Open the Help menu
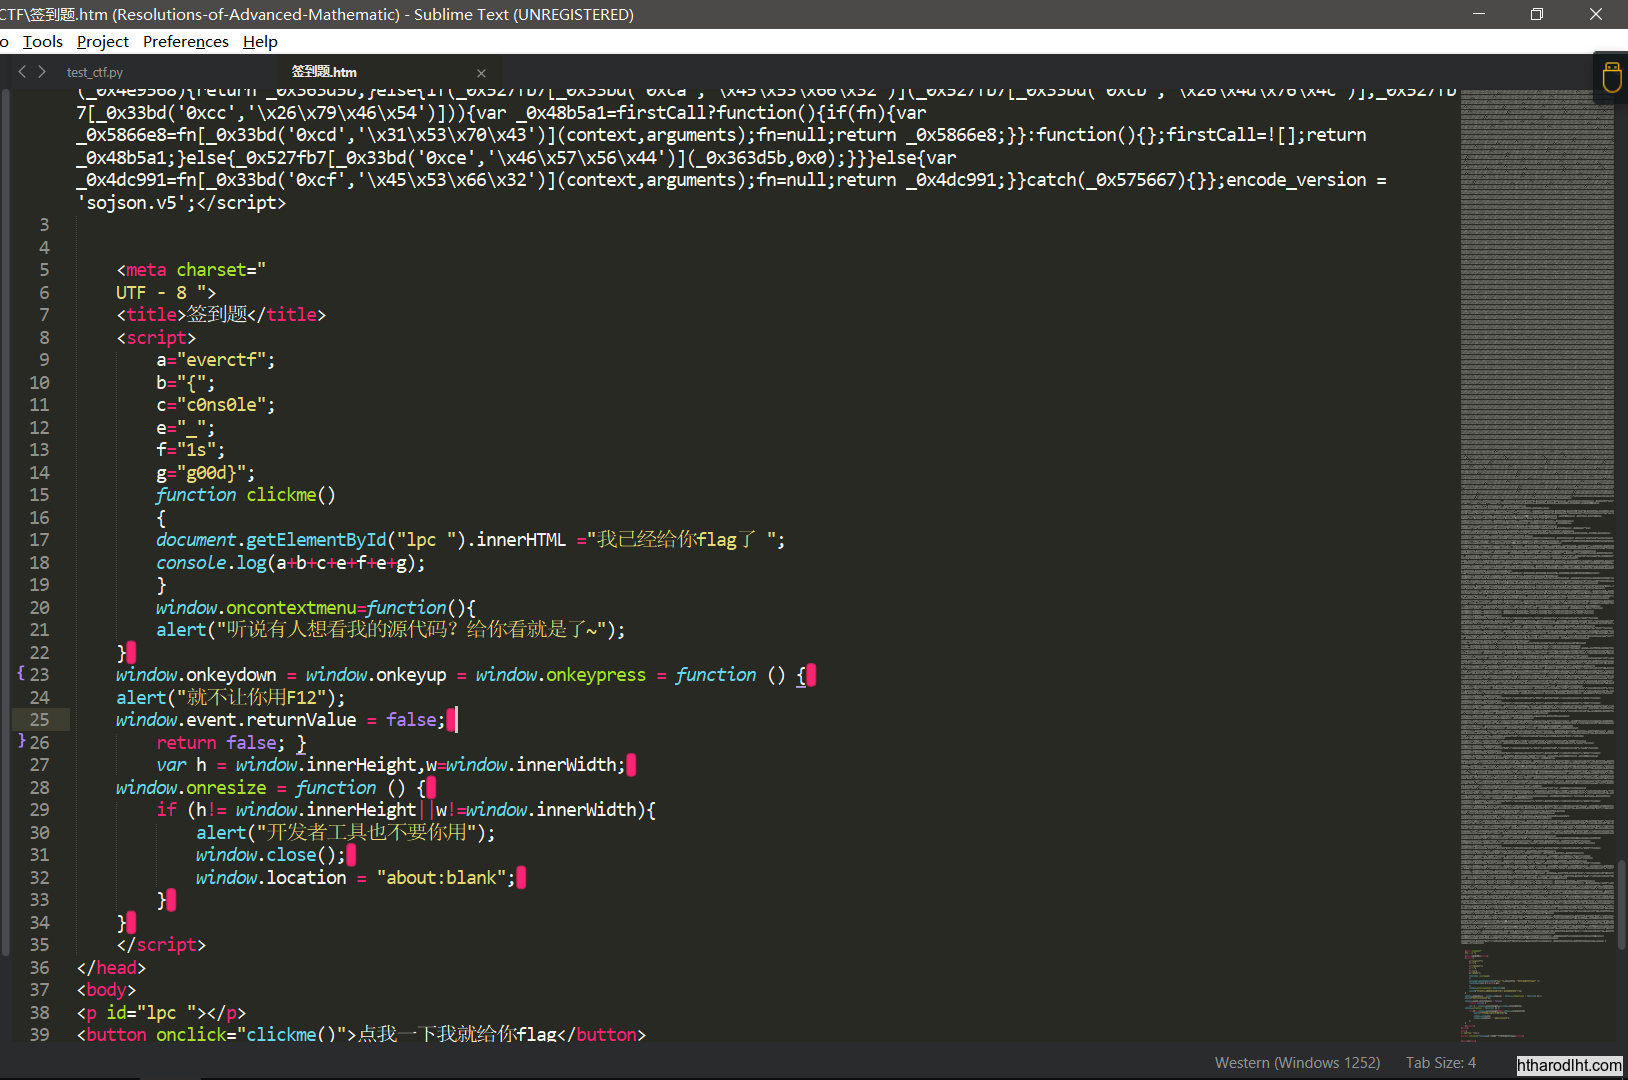1628x1080 pixels. click(260, 42)
